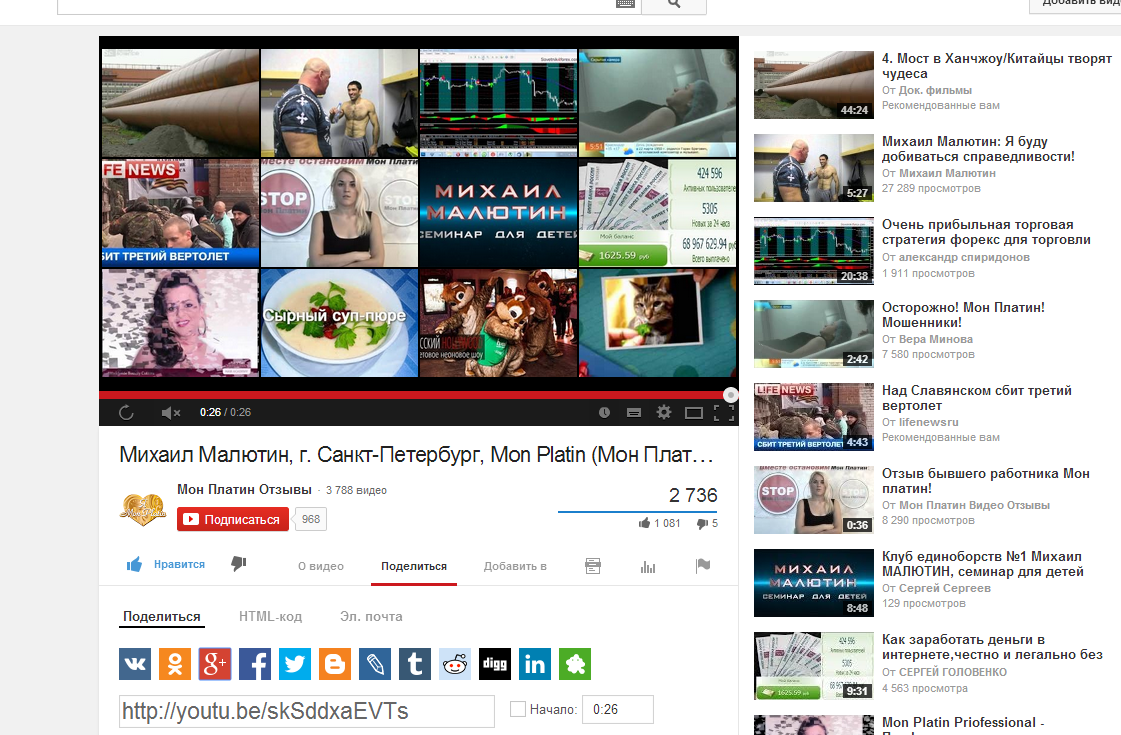Open the video statistics chart icon
The image size is (1121, 735).
tap(648, 566)
